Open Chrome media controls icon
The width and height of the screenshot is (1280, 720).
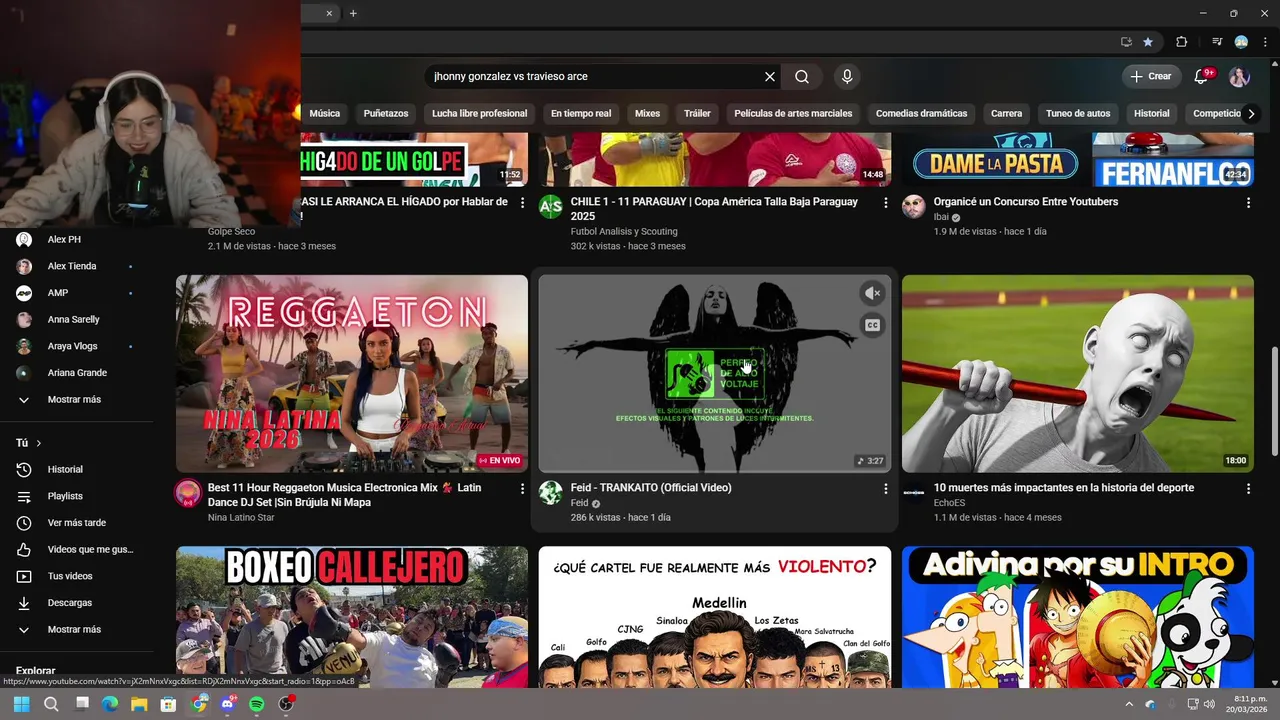1217,42
